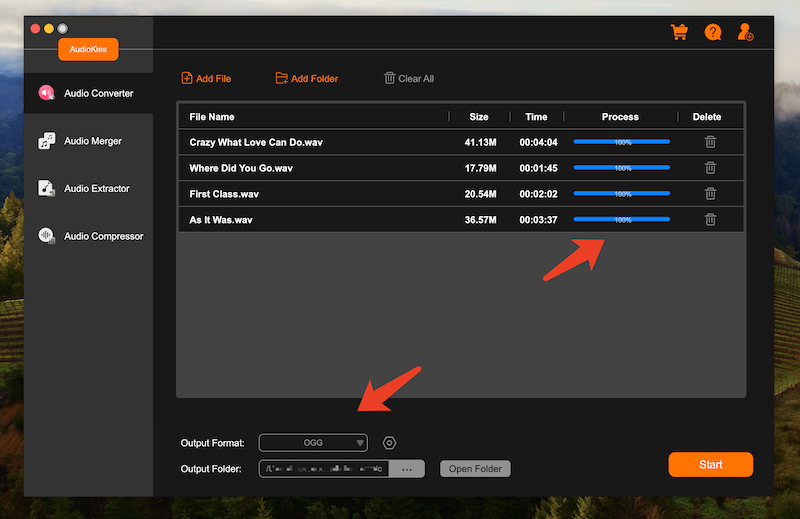
Task: Open output format settings hexagon icon
Action: [x=390, y=443]
